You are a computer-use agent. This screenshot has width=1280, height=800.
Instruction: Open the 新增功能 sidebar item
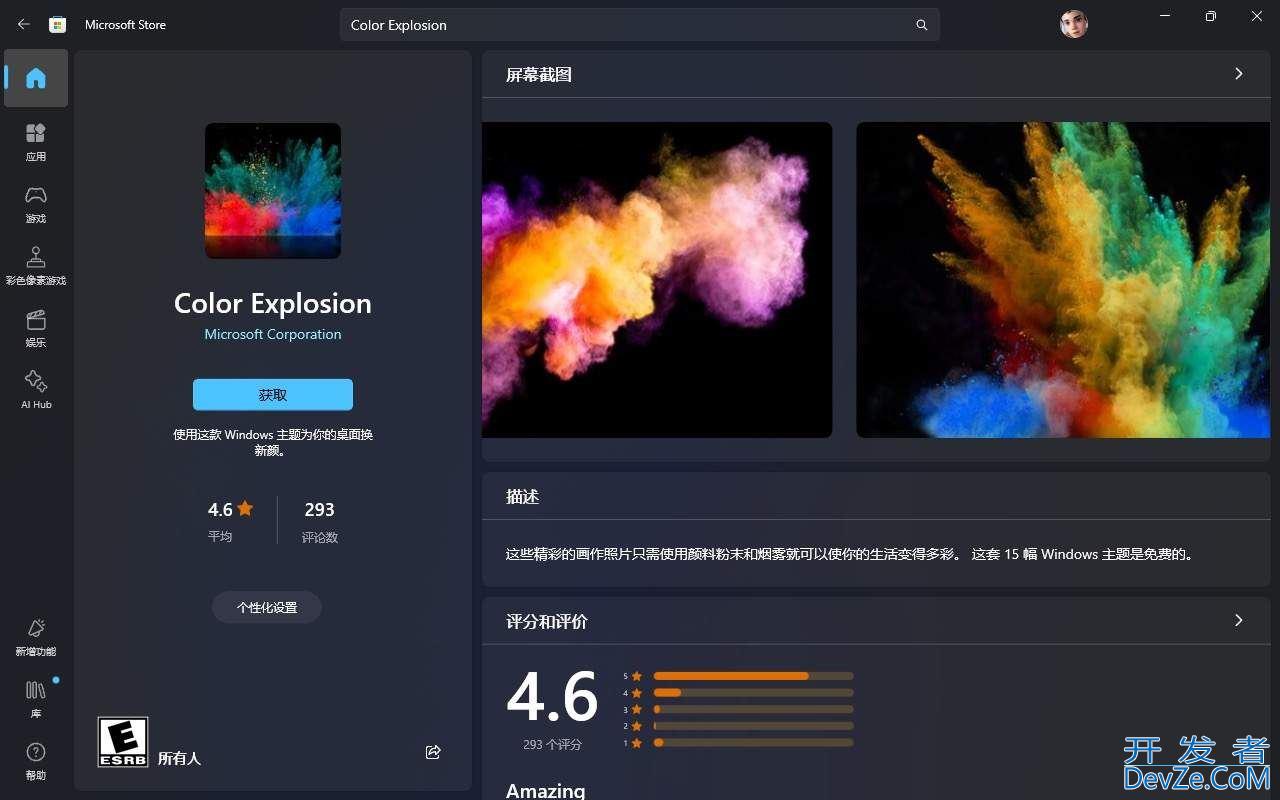click(36, 637)
